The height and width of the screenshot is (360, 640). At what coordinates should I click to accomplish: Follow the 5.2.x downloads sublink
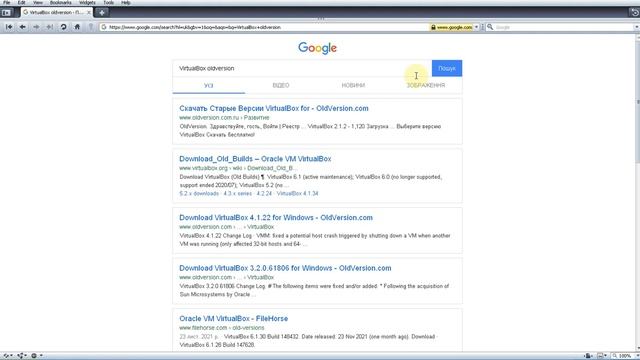199,193
